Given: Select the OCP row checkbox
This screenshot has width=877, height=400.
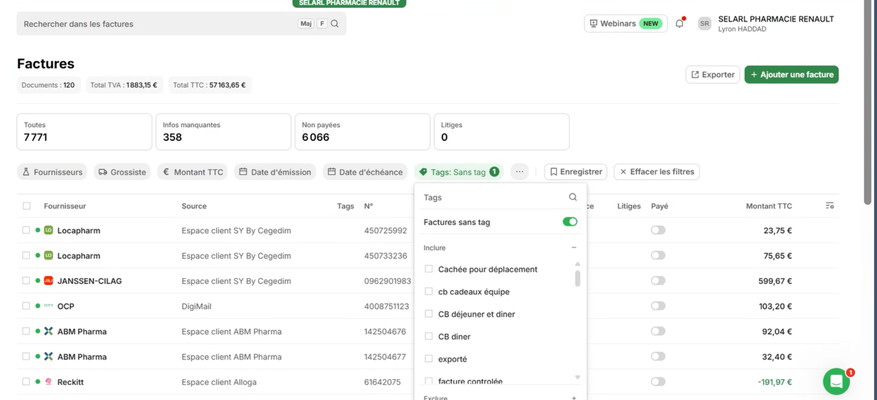Looking at the screenshot, I should pos(26,306).
